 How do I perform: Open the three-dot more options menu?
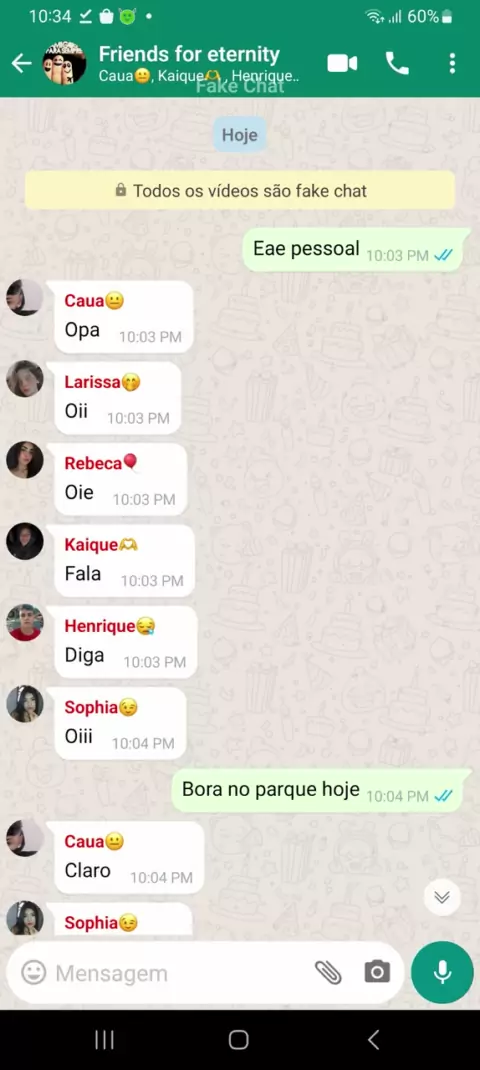(452, 63)
